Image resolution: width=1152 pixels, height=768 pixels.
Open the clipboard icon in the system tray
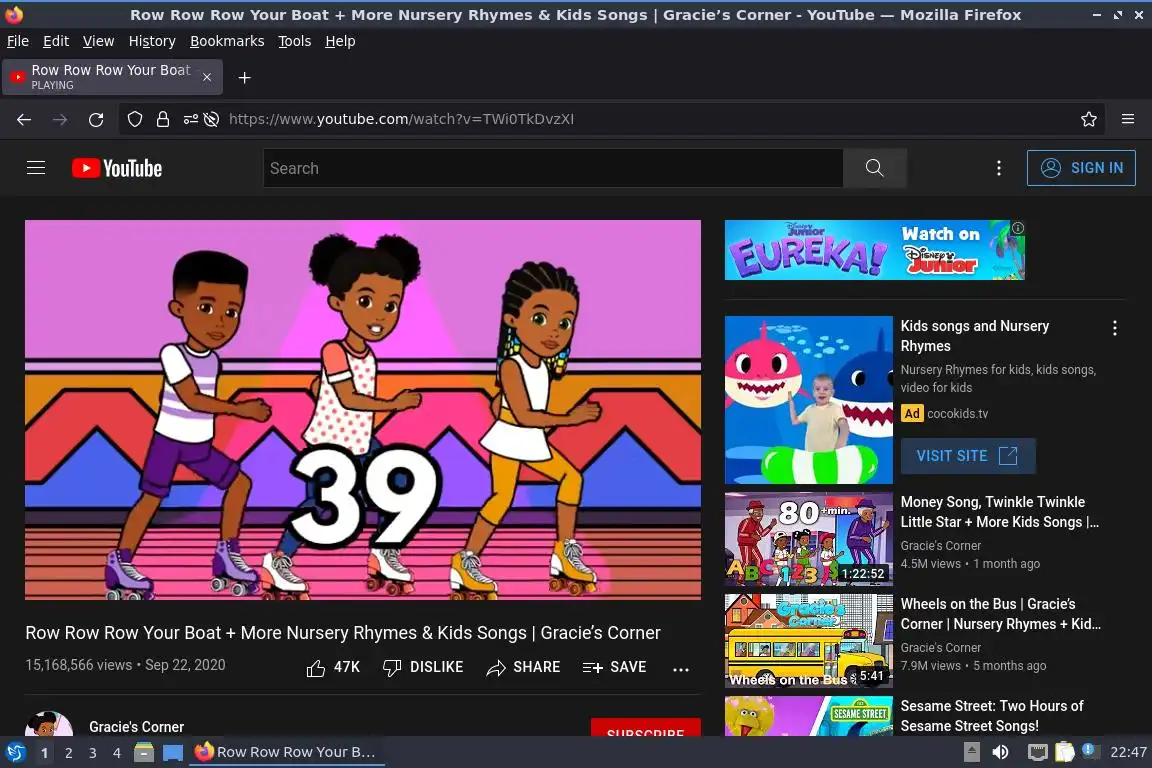point(1065,752)
